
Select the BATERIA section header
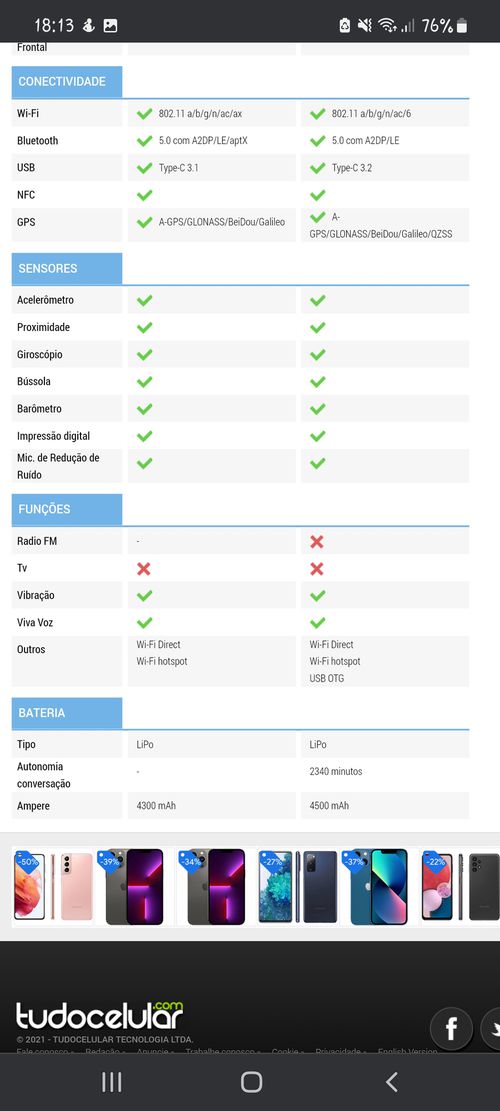point(67,713)
